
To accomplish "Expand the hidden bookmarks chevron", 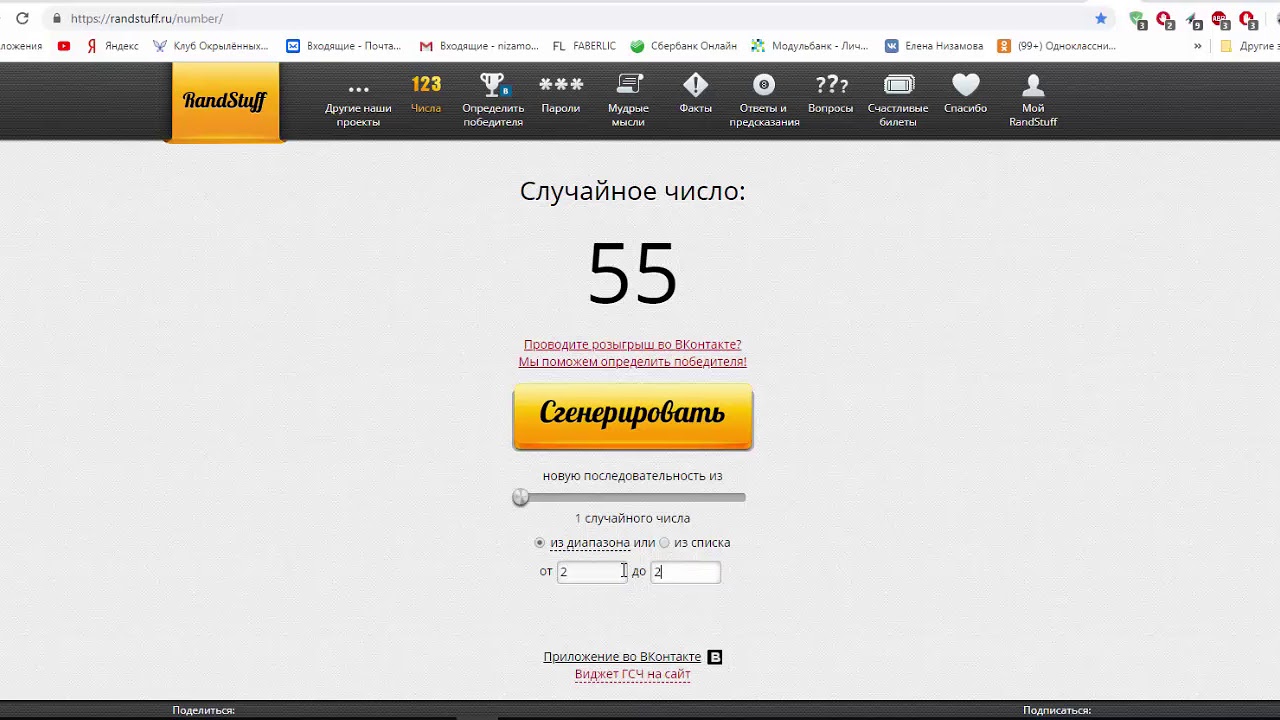I will [1198, 46].
